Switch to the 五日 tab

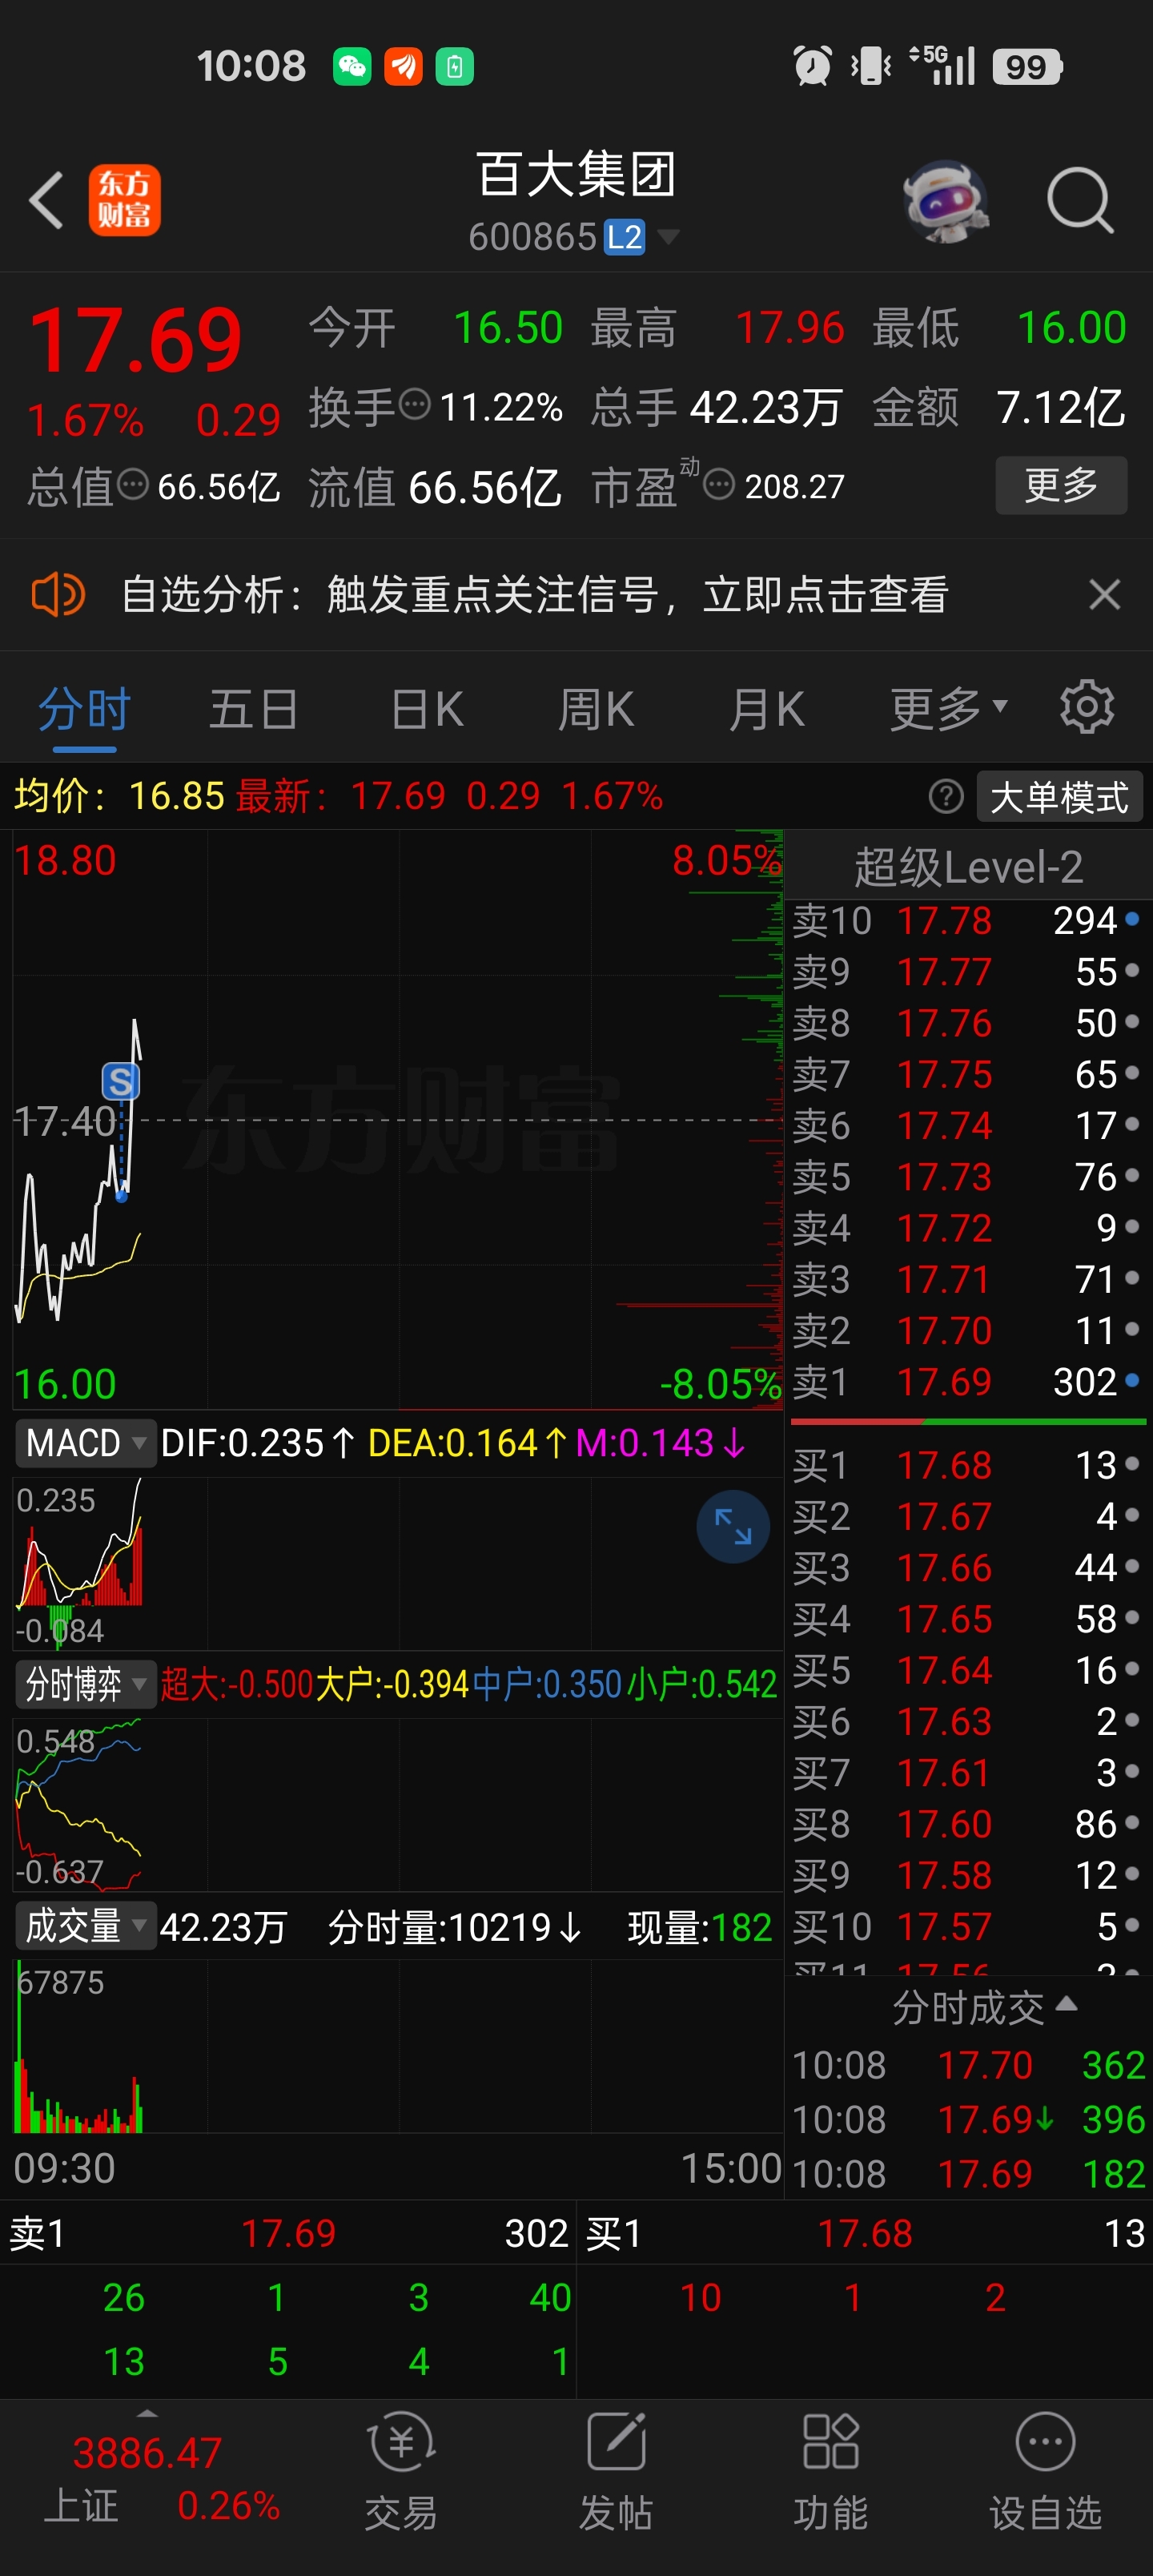[254, 709]
